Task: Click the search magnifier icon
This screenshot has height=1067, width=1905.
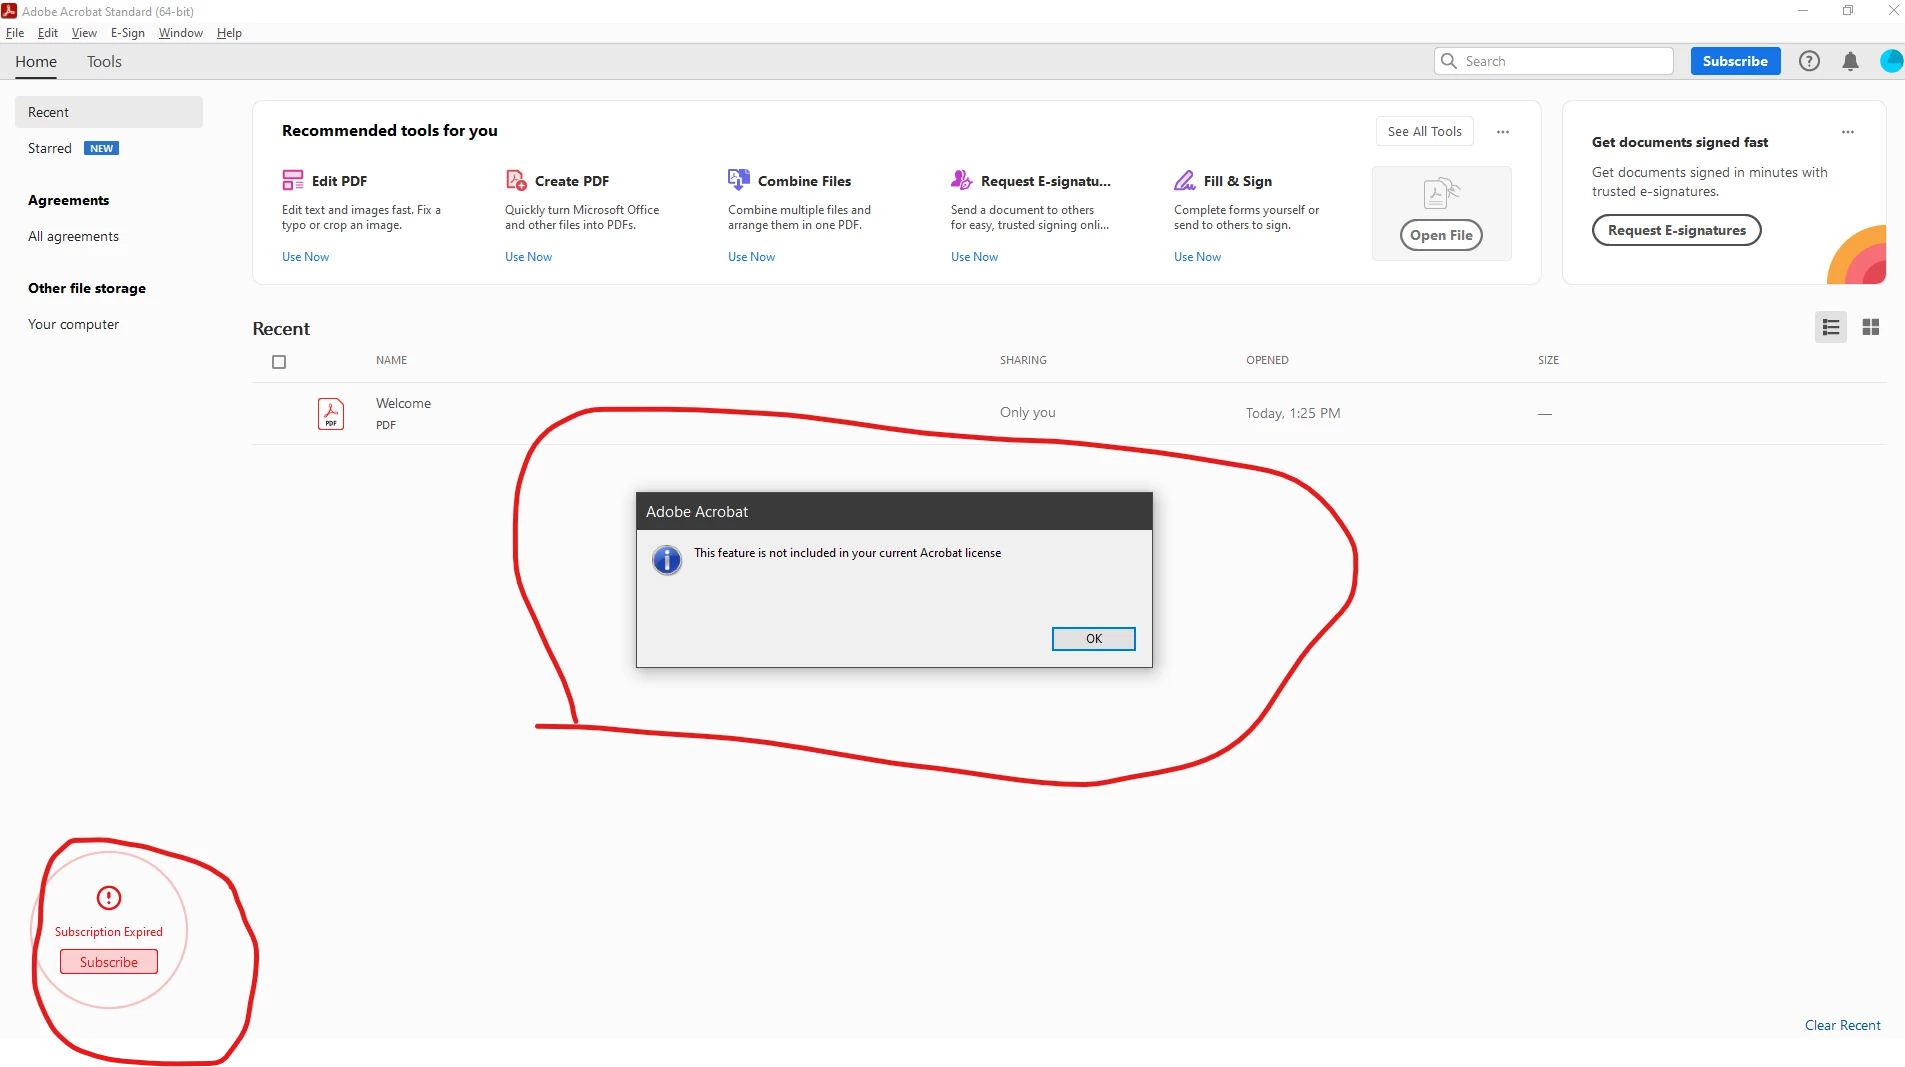Action: coord(1448,61)
